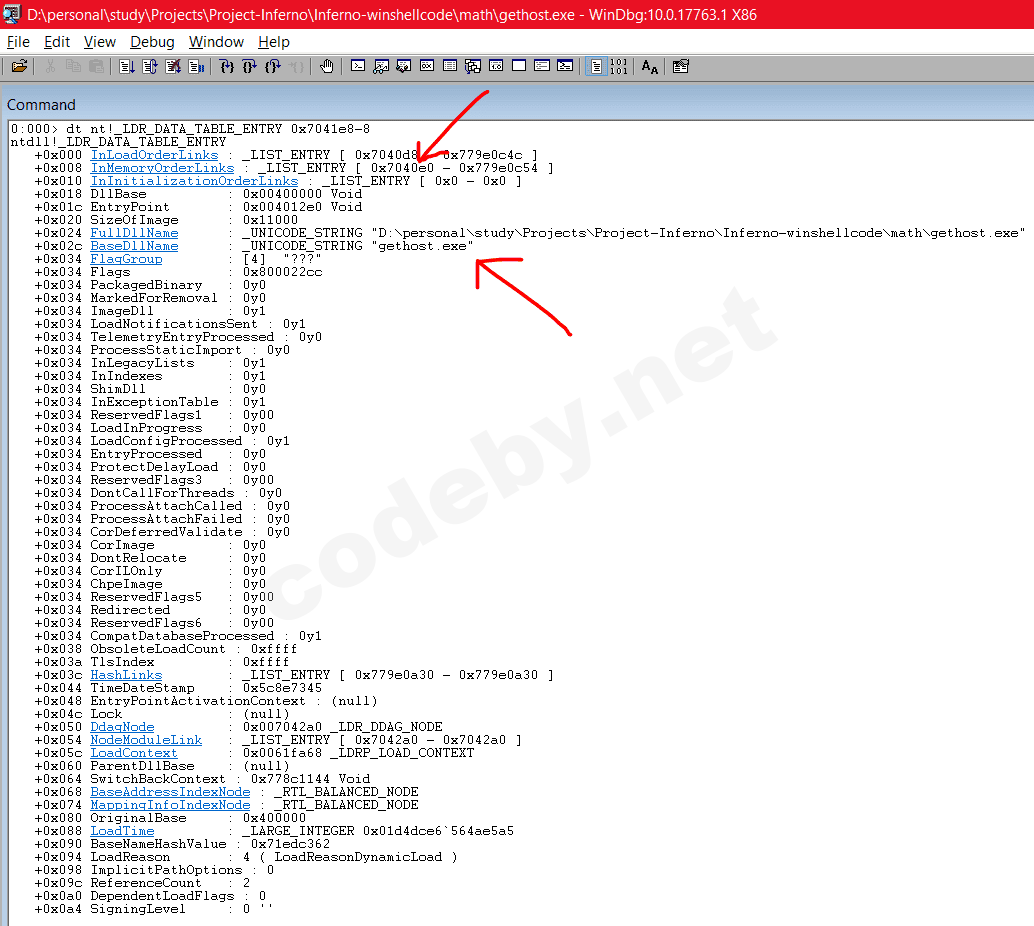The width and height of the screenshot is (1034, 926).
Task: Click the dt nt!_LDR_DATA_TABLE_ENTRY command line
Action: coord(190,129)
